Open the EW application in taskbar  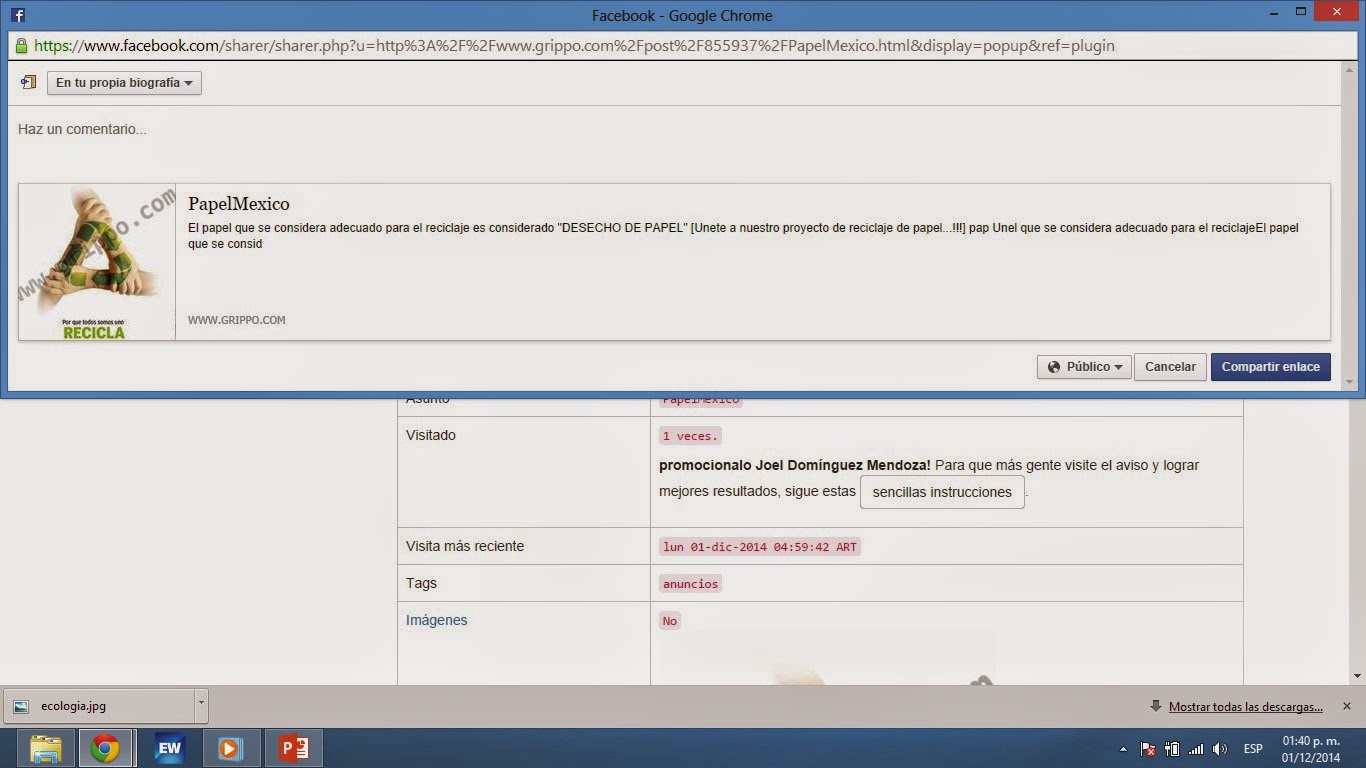tap(170, 748)
